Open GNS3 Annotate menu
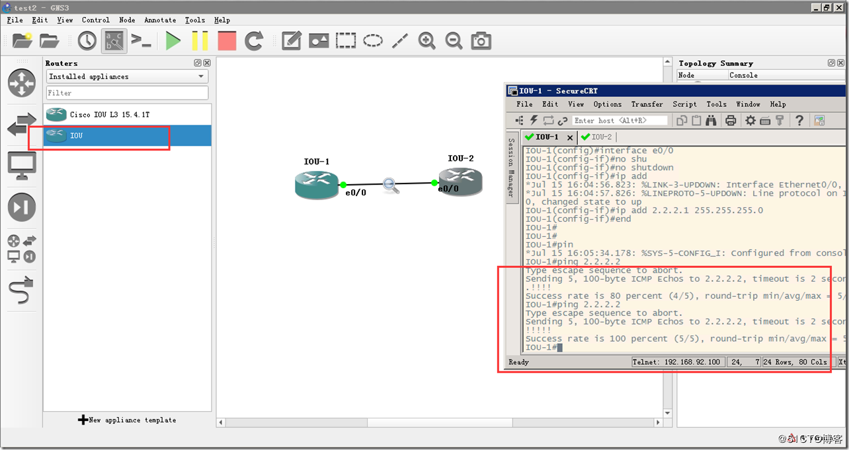Screen dimensions: 849x450 pos(160,20)
